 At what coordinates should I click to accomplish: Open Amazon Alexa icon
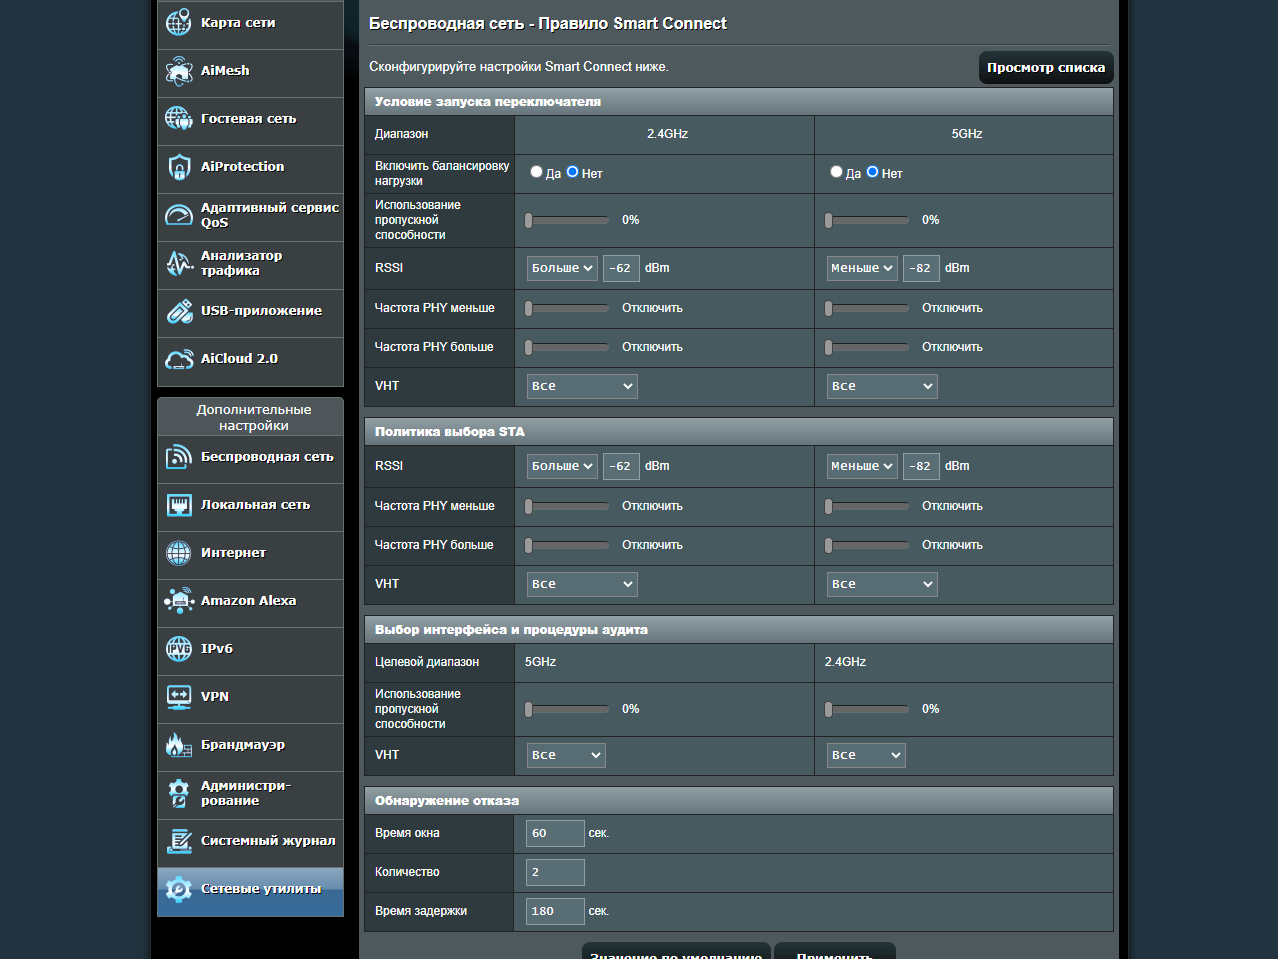coord(179,600)
